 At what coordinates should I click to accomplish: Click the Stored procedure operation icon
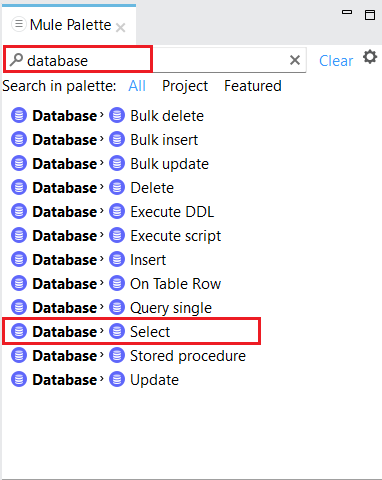117,355
